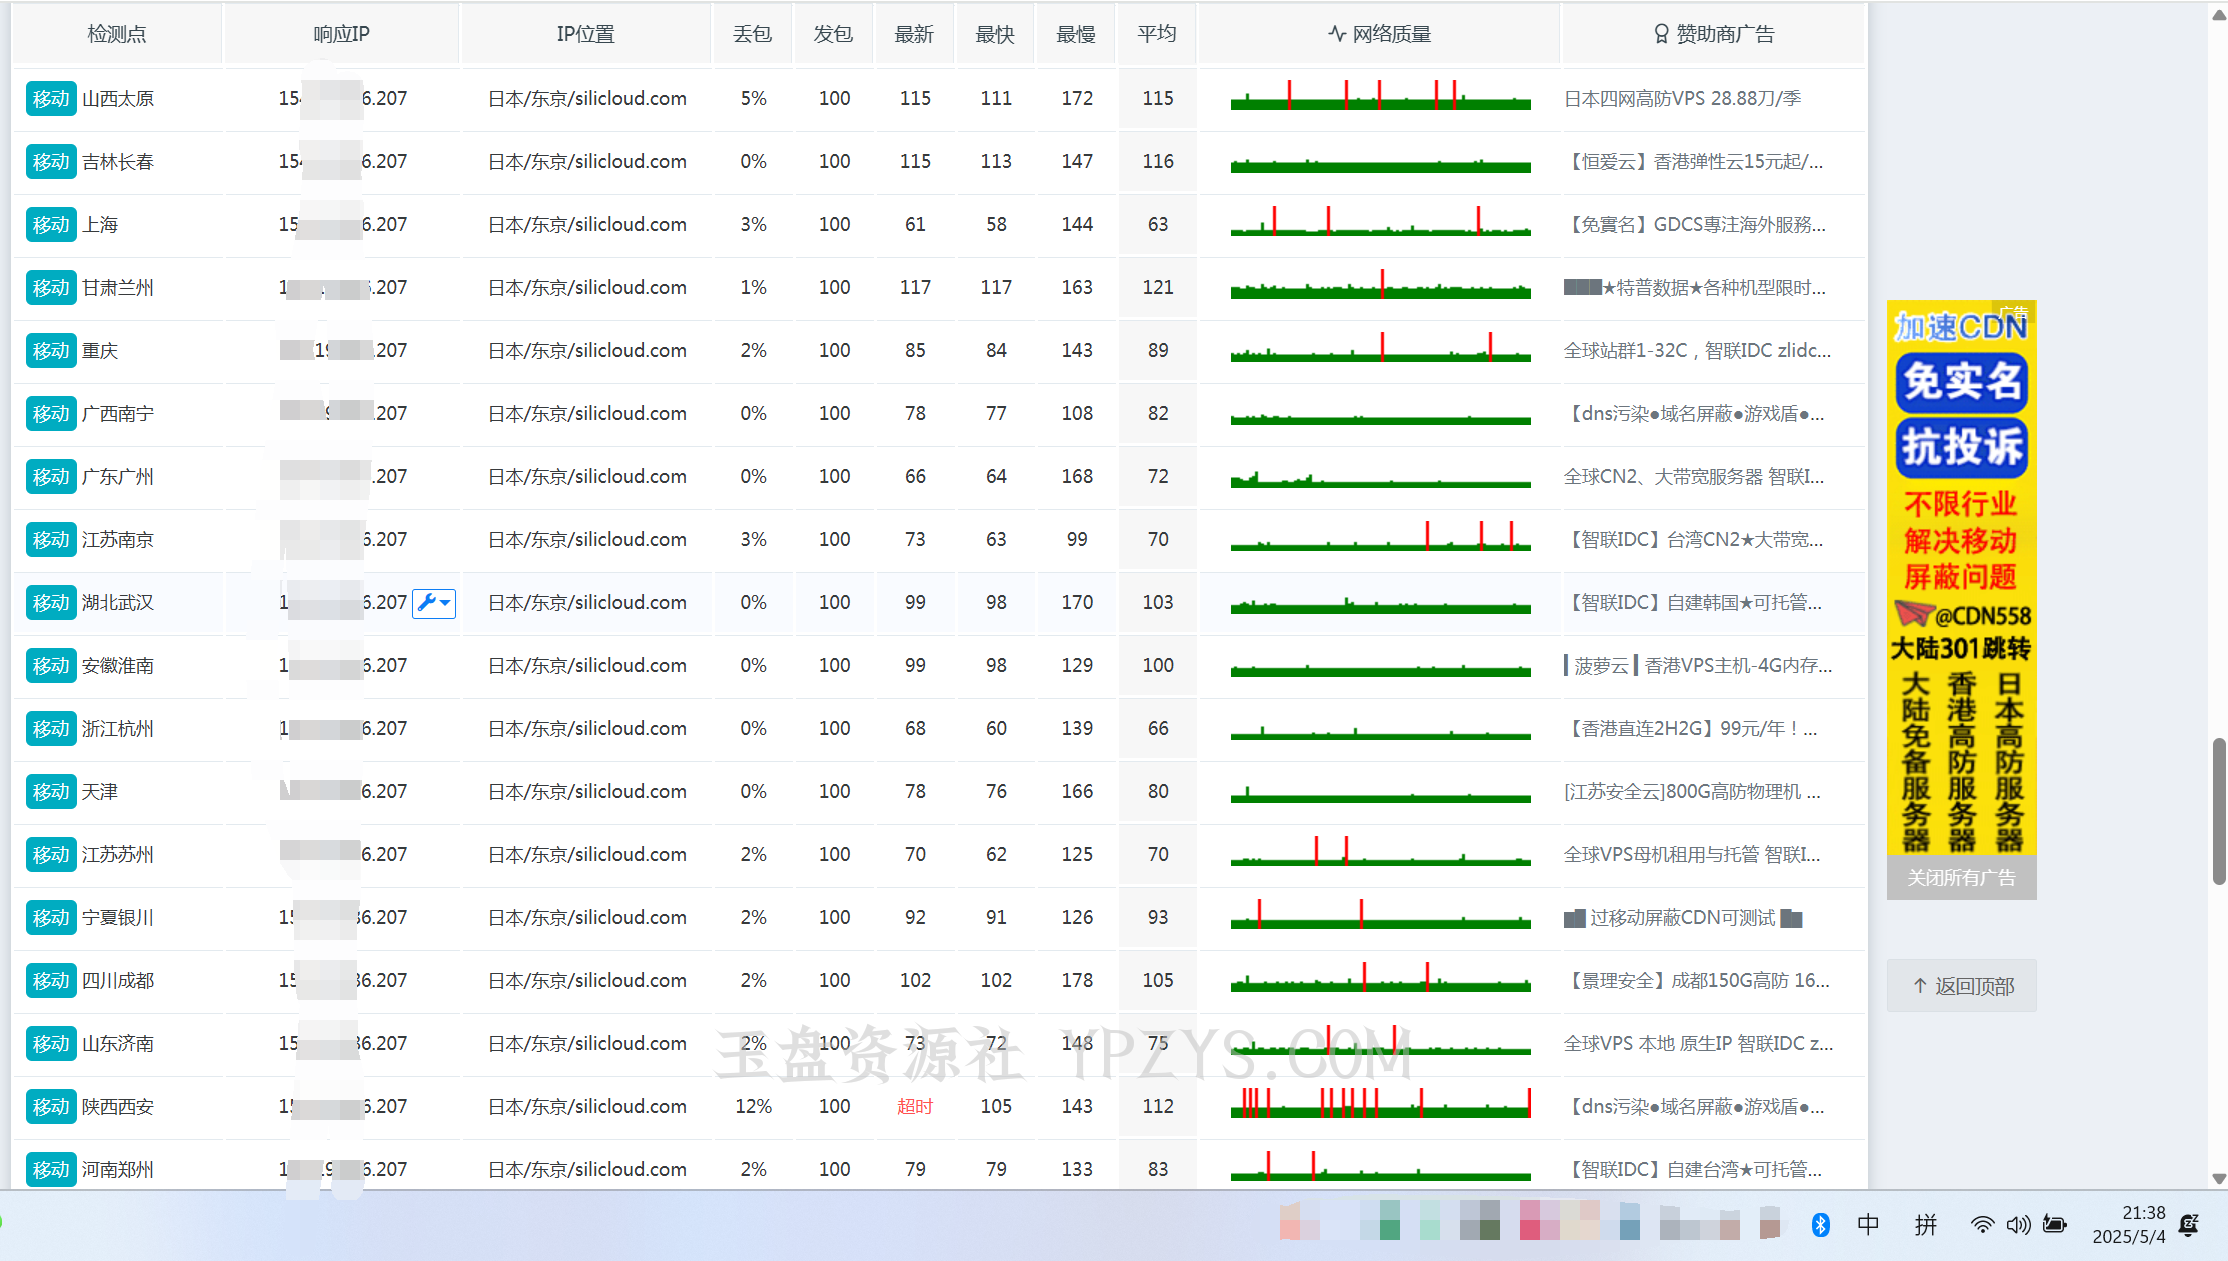Click the 移动 badge for 甘肃兰州
The height and width of the screenshot is (1261, 2228).
click(x=51, y=288)
